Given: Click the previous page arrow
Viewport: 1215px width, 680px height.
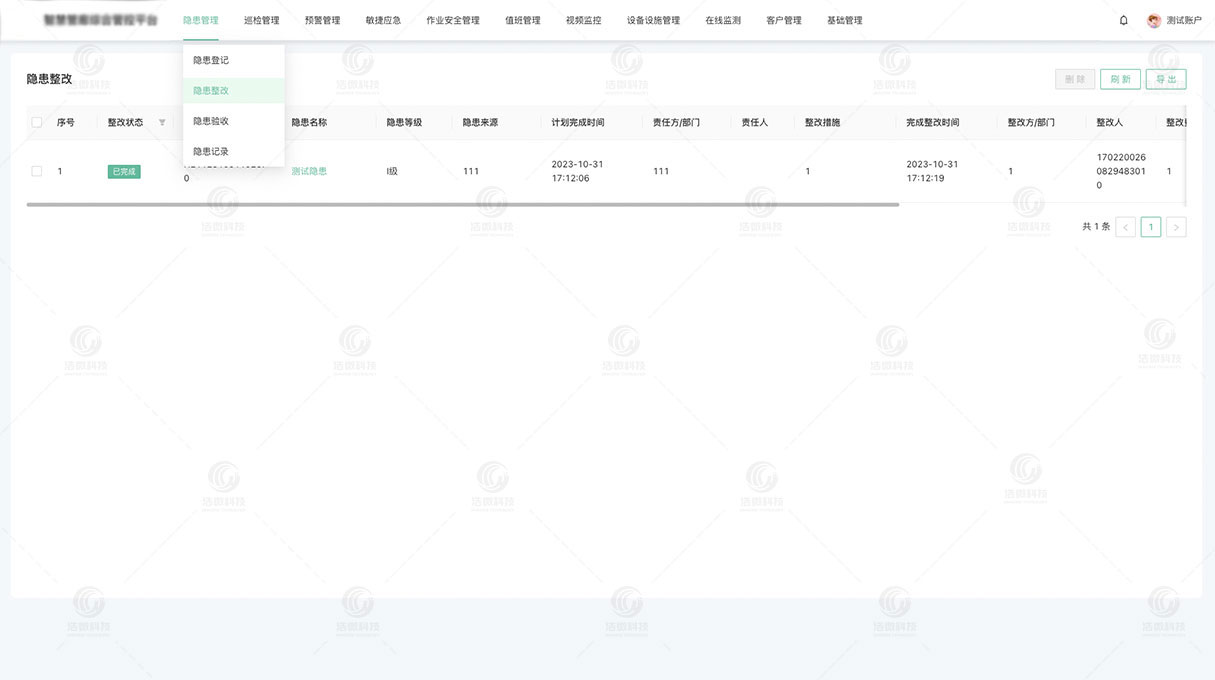Looking at the screenshot, I should pyautogui.click(x=1125, y=227).
